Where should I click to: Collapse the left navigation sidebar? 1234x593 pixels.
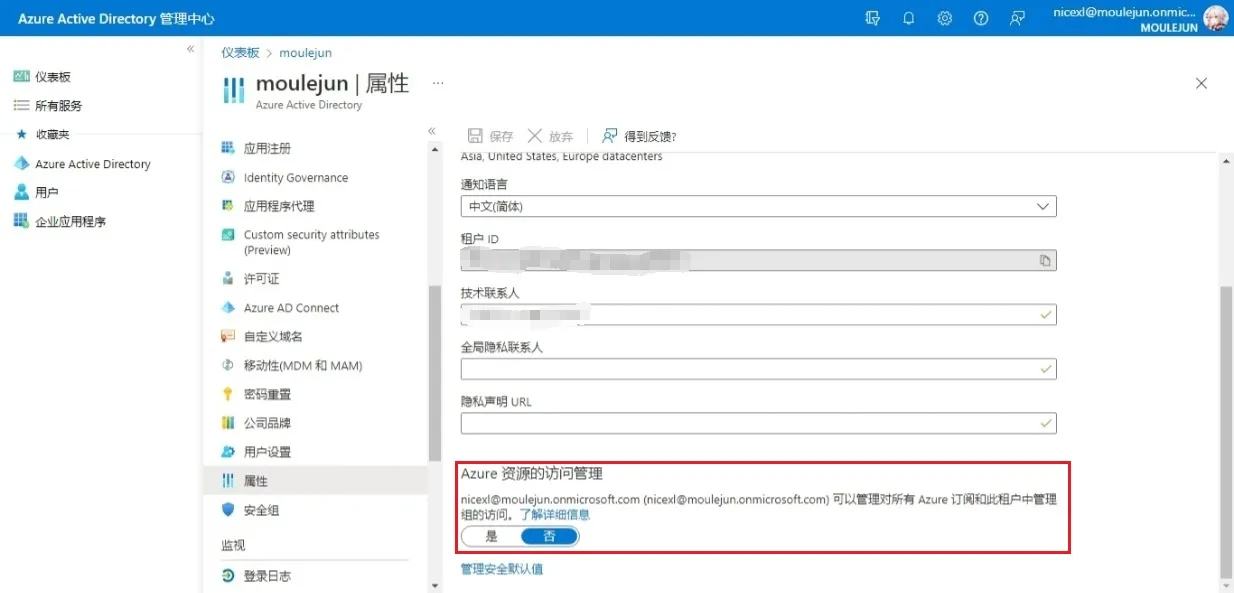190,49
